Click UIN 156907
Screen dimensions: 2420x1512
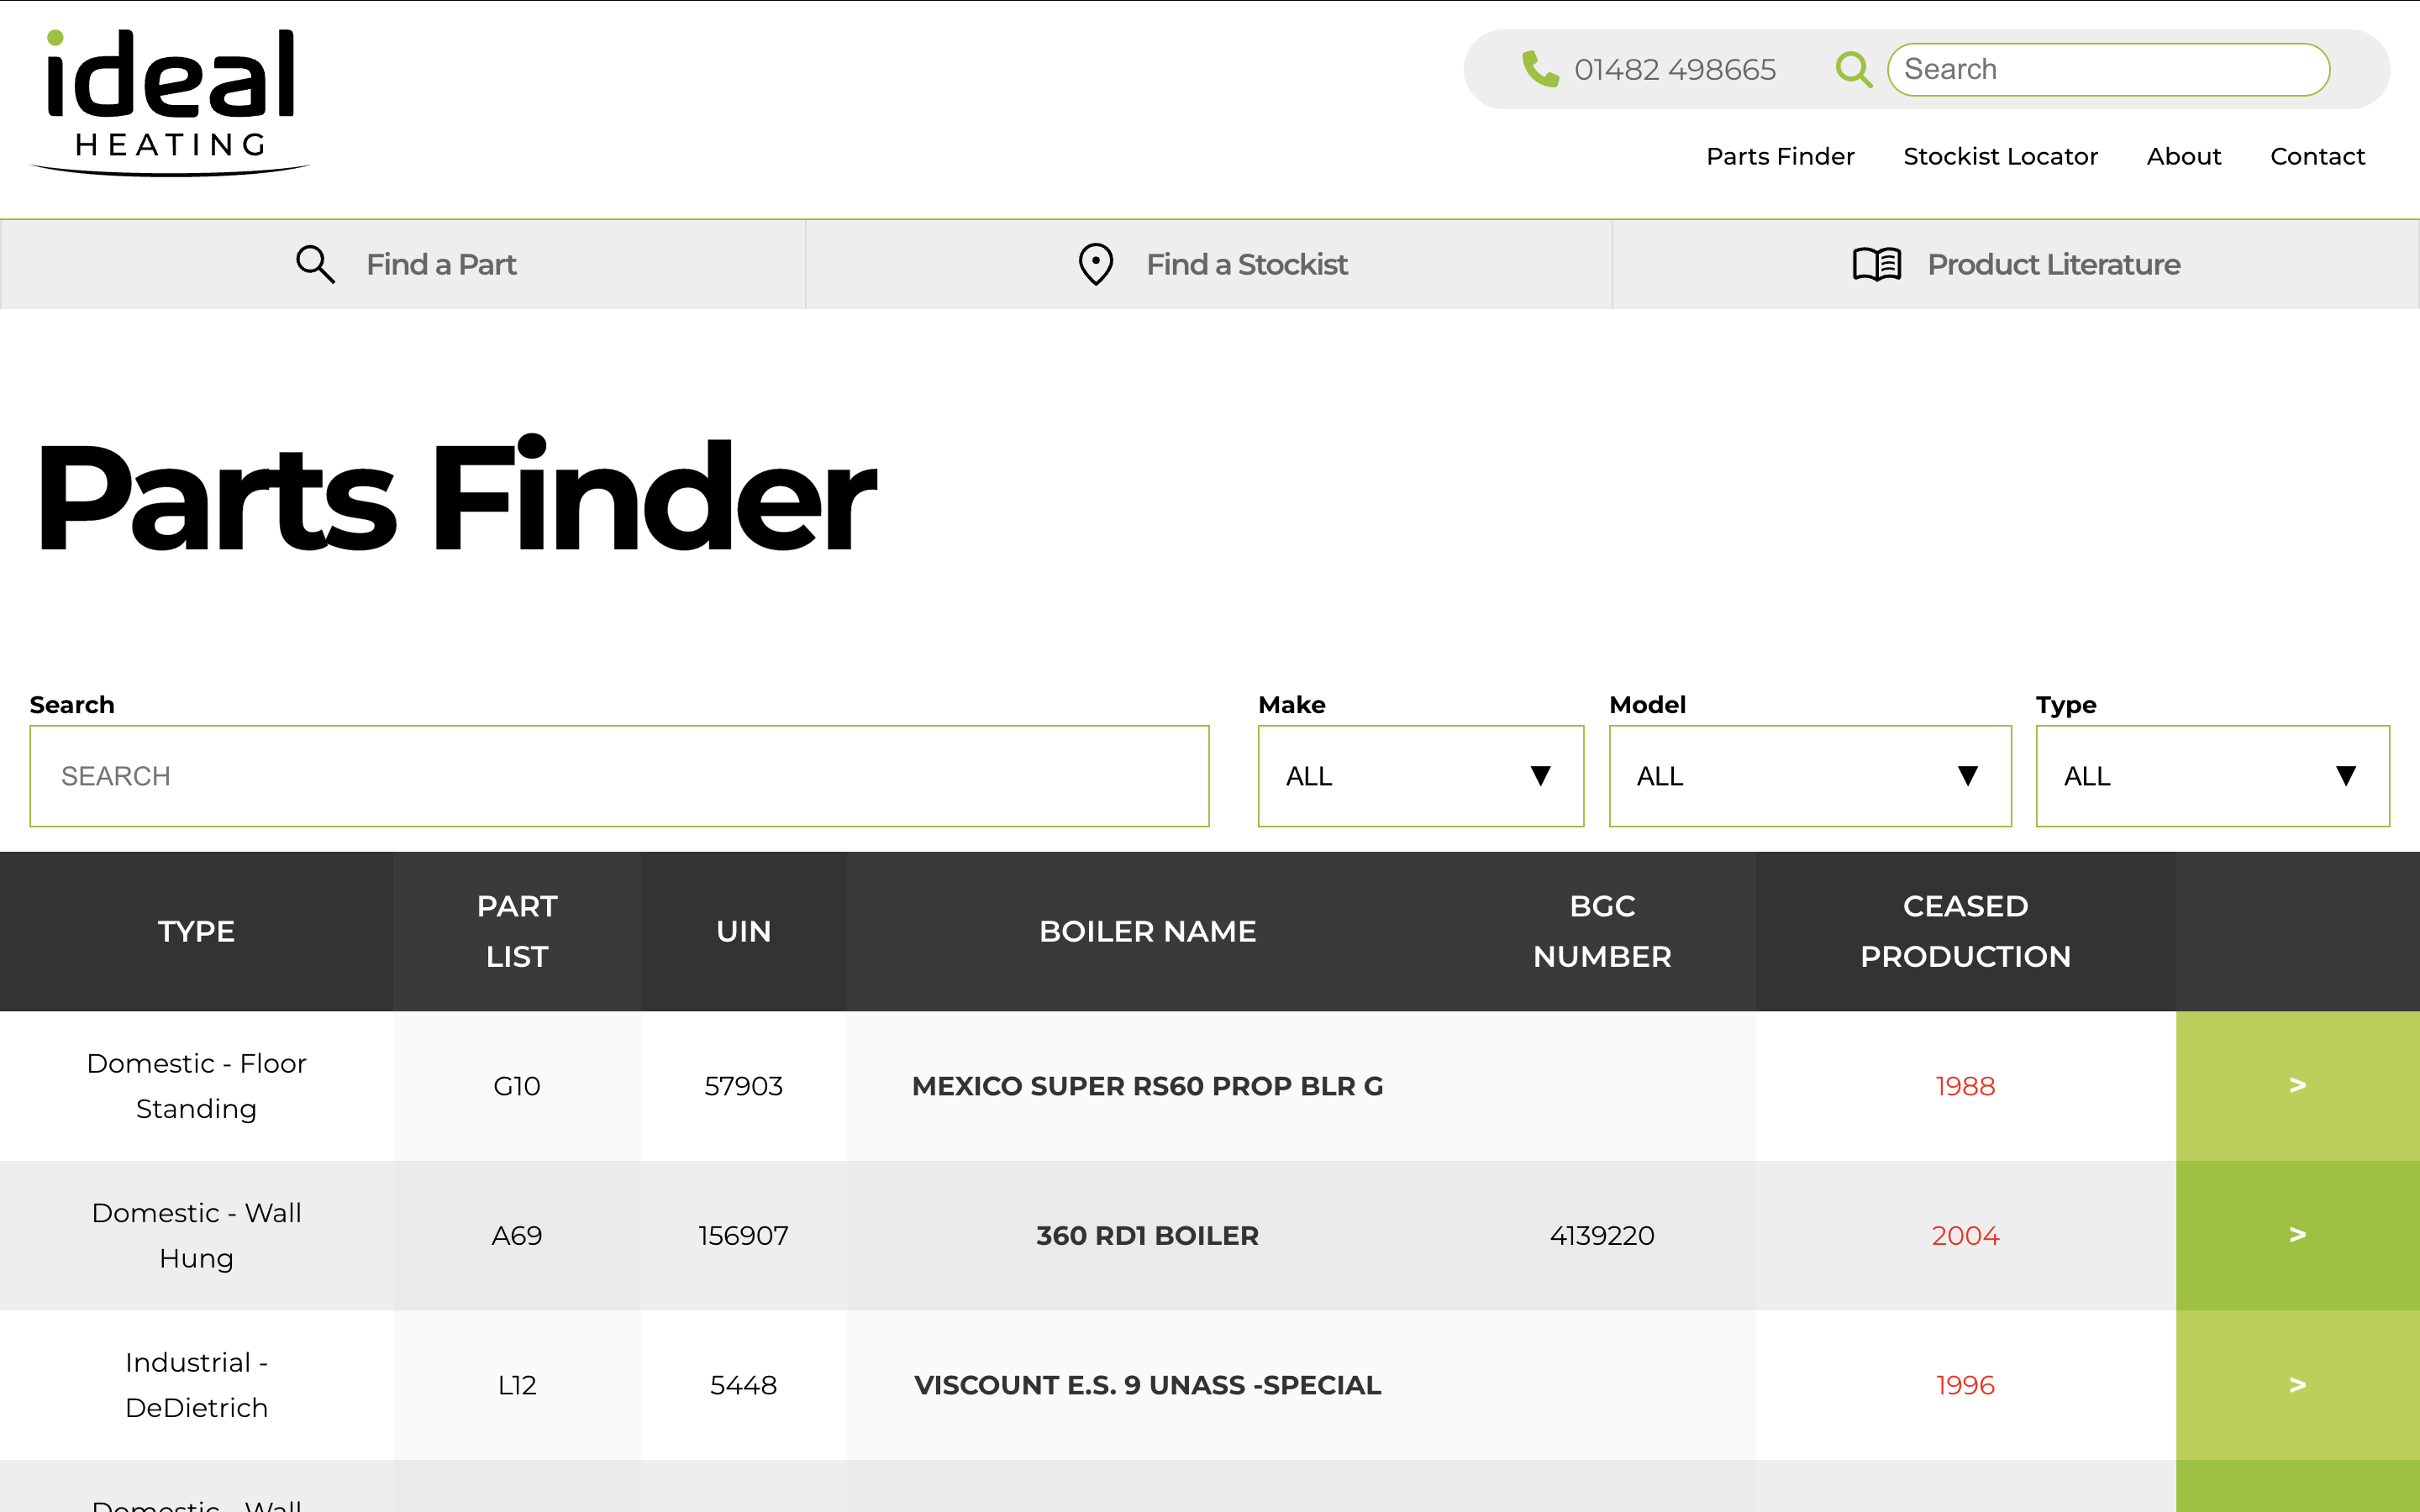point(743,1235)
